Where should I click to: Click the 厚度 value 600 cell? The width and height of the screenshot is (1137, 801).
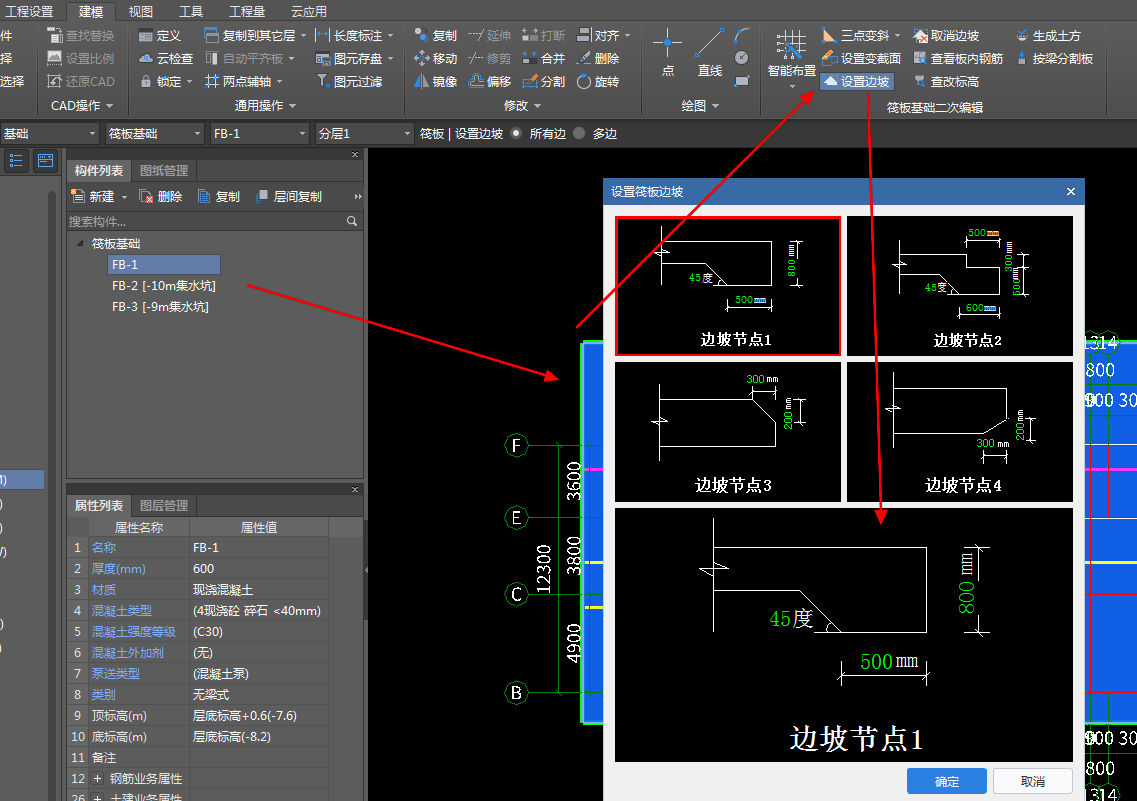[258, 568]
